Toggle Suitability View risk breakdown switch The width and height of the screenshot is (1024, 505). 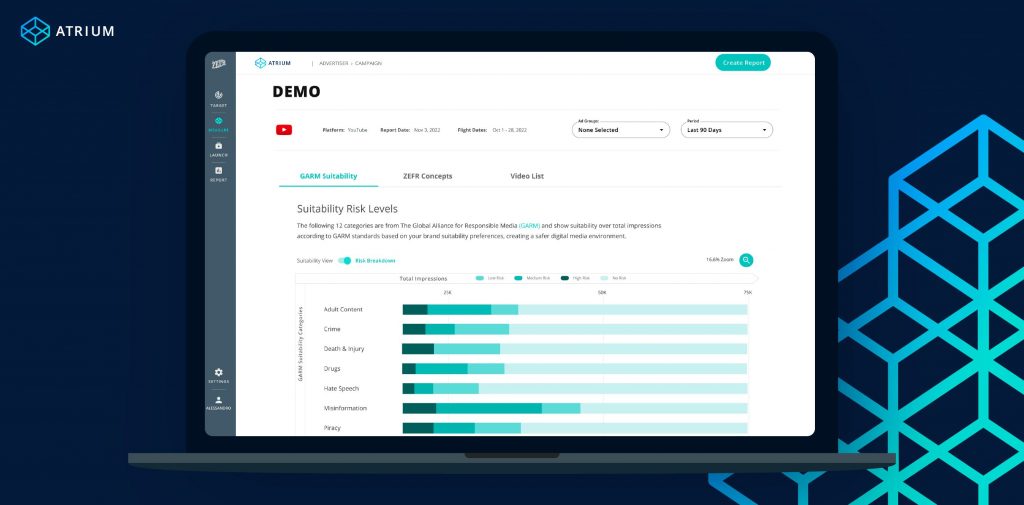pyautogui.click(x=345, y=261)
